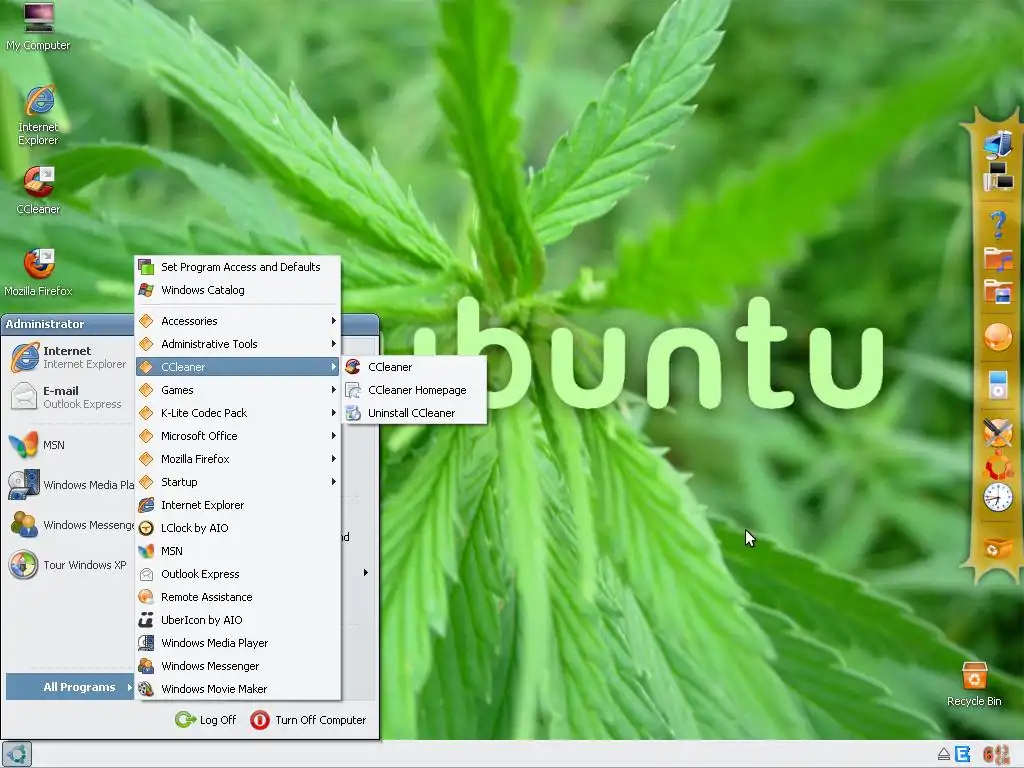The image size is (1024, 768).
Task: Click the eject icon in system tray
Action: tap(944, 754)
